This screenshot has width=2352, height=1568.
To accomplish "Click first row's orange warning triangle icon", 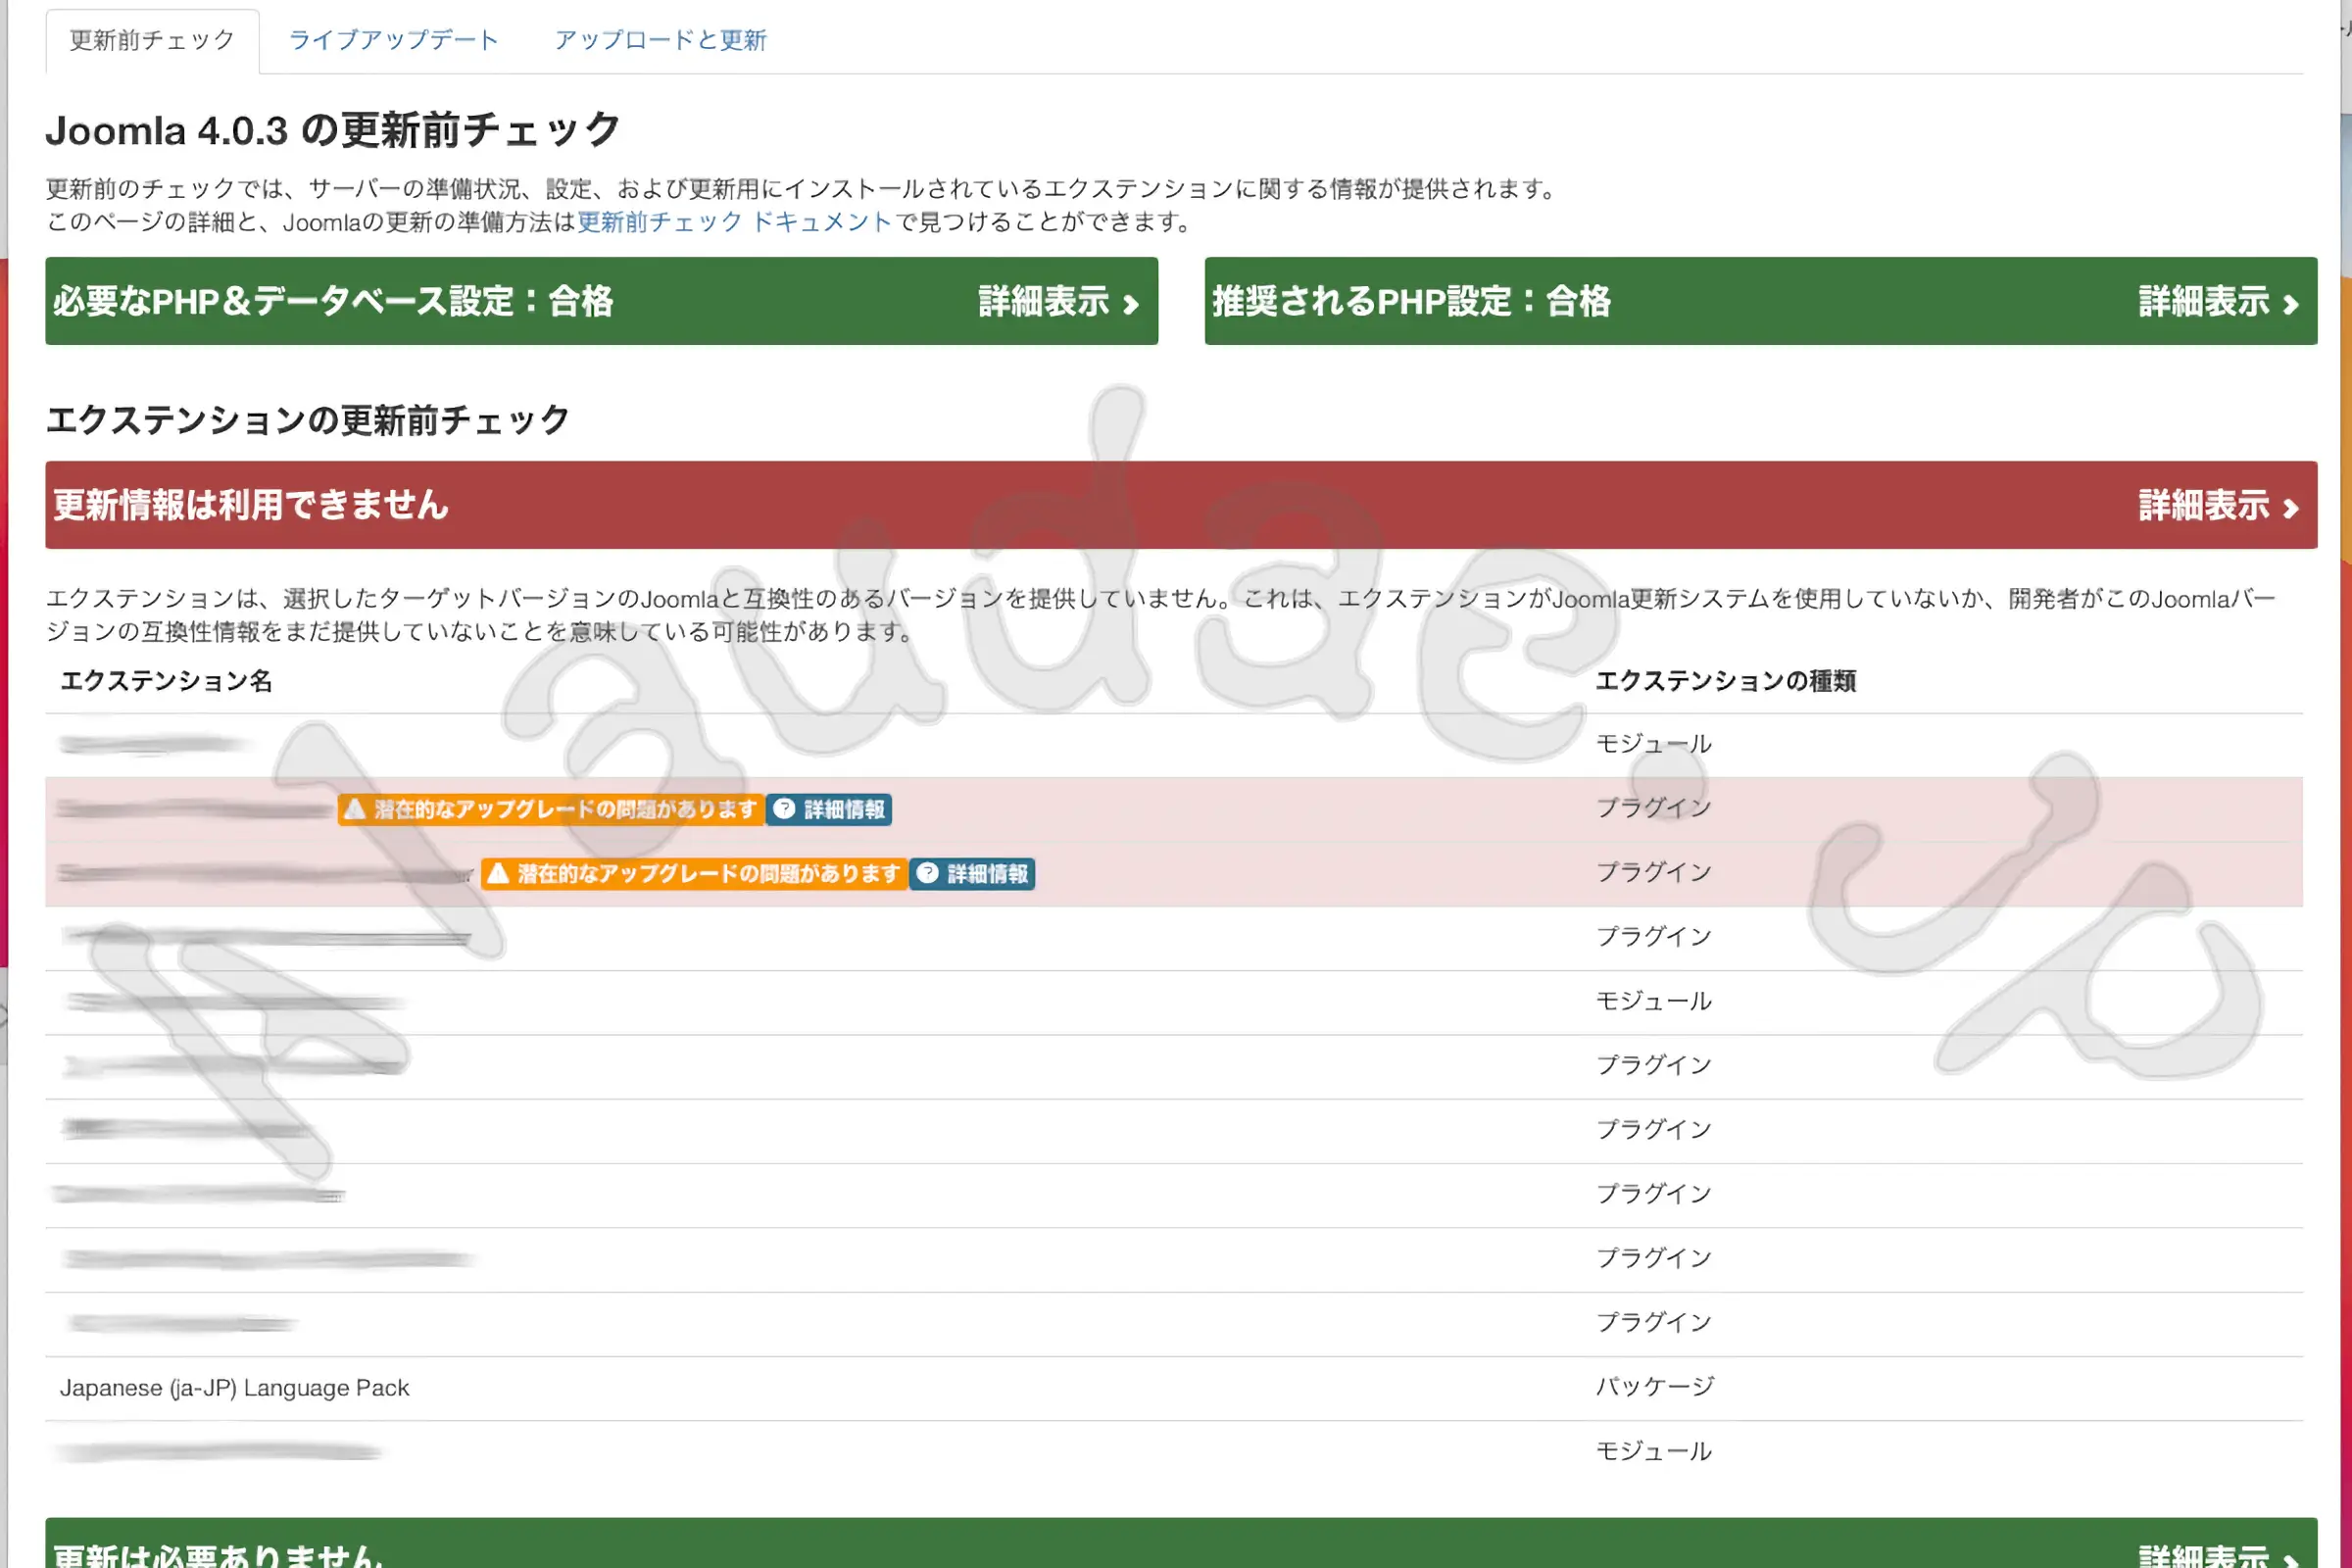I will click(x=355, y=809).
